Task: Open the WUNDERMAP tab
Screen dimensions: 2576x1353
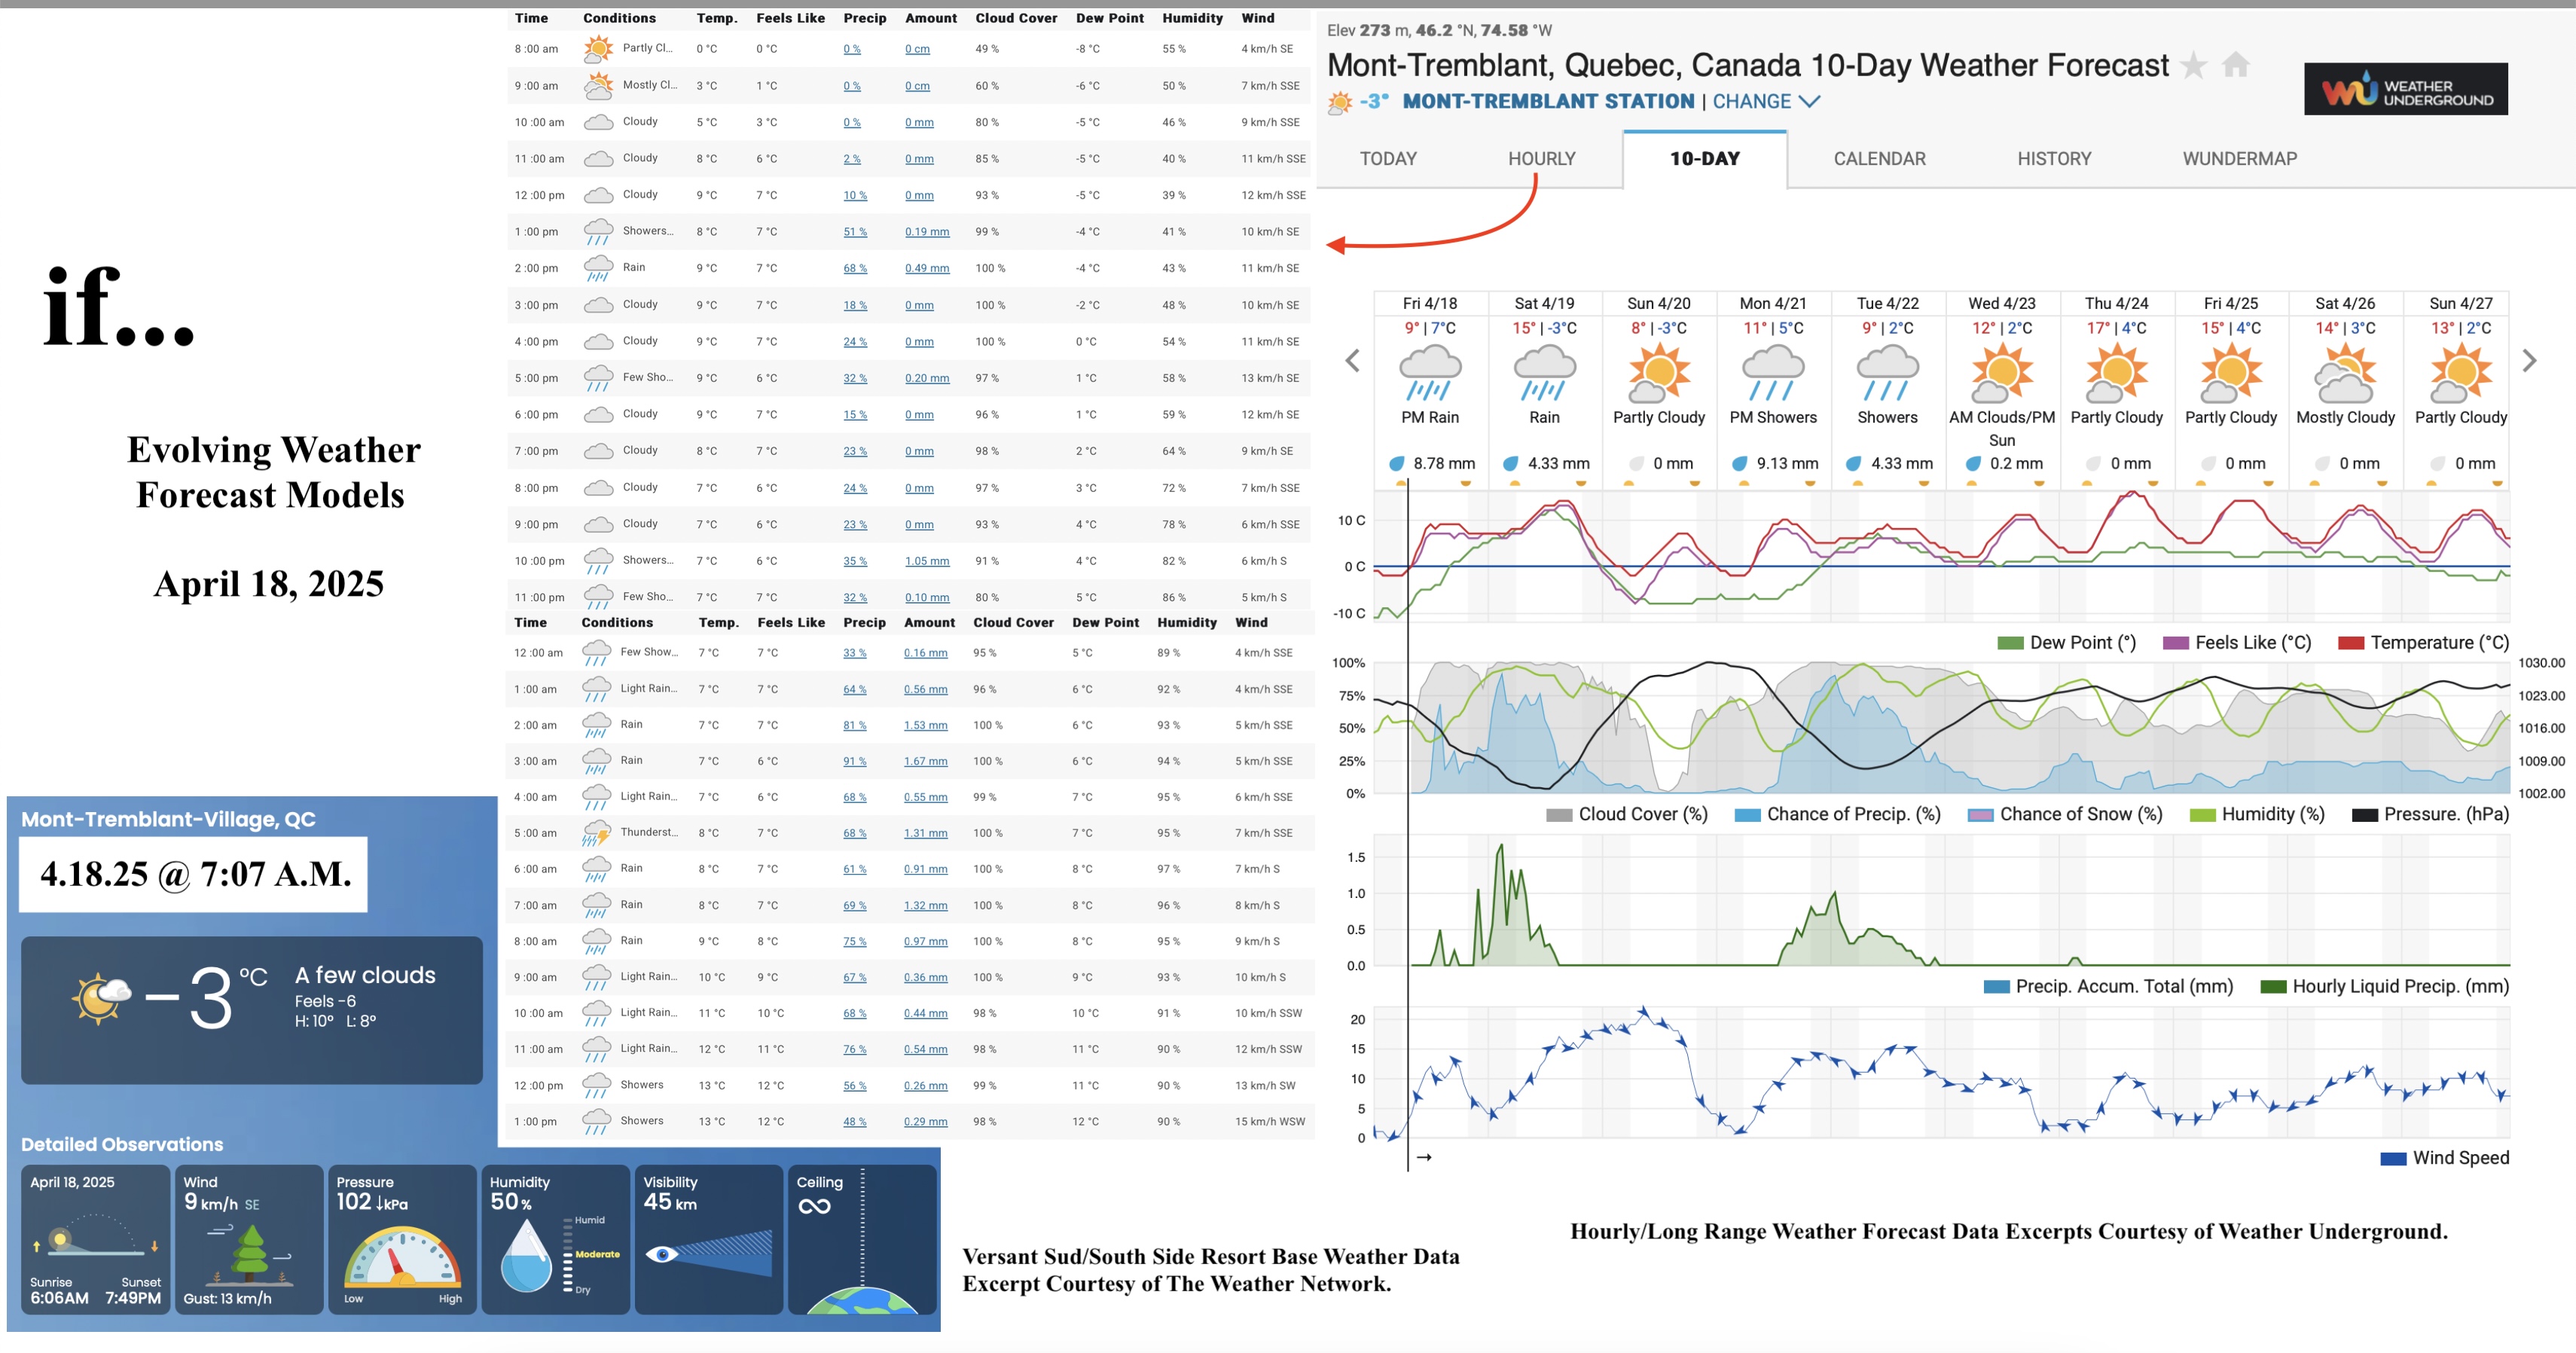Action: point(2239,159)
